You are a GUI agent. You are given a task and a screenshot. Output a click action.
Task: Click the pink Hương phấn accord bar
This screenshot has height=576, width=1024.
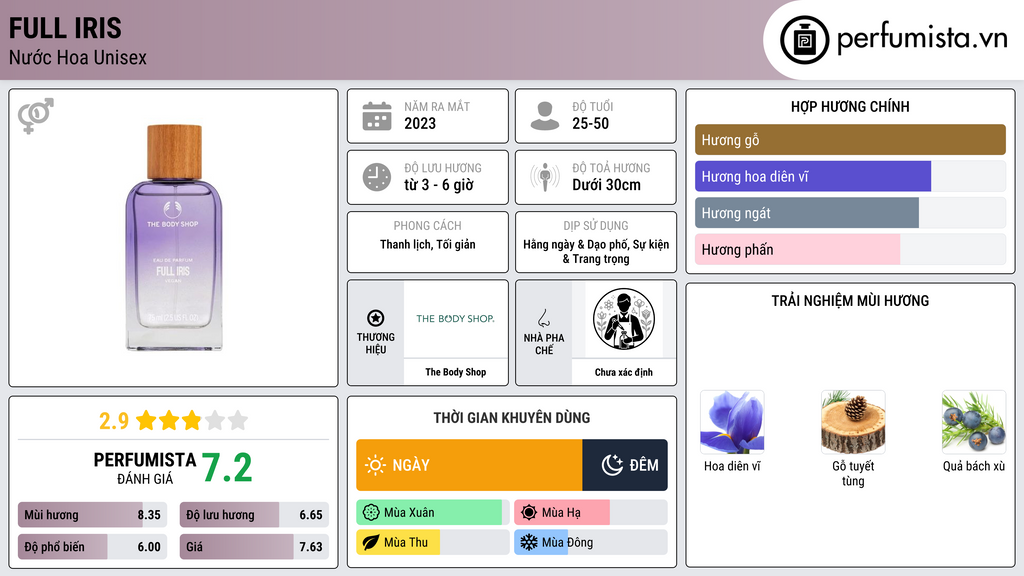pos(850,249)
